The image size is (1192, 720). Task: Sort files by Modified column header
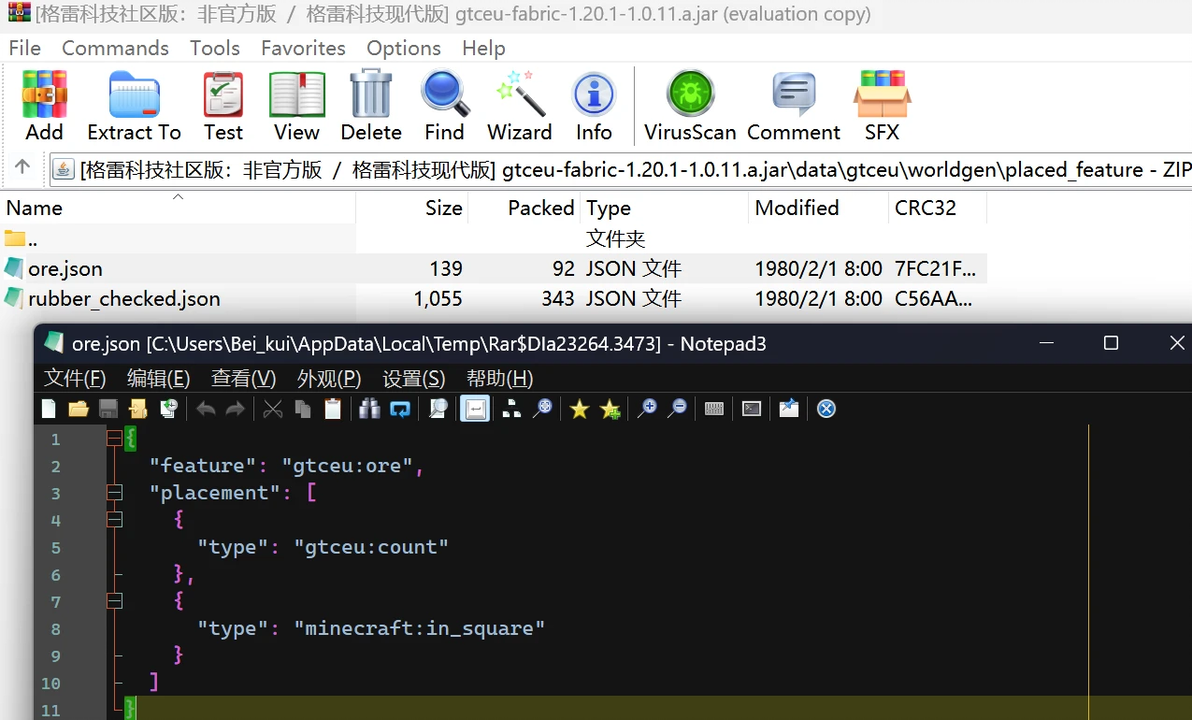click(x=818, y=208)
